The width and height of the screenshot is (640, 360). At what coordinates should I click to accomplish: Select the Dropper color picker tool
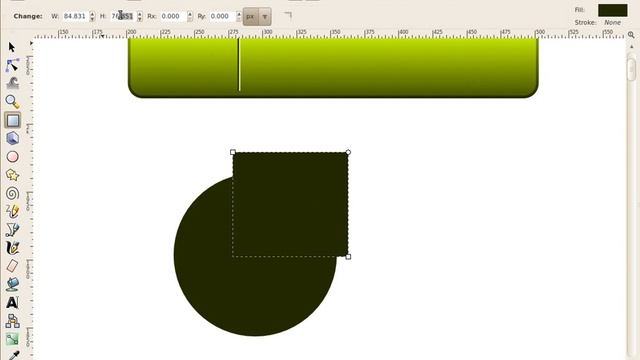tap(13, 355)
